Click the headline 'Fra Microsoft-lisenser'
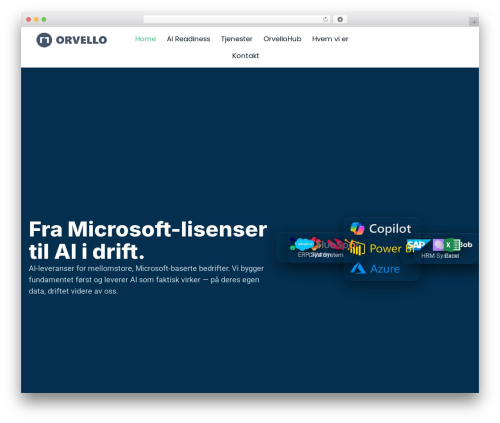500x423 pixels. tap(148, 230)
